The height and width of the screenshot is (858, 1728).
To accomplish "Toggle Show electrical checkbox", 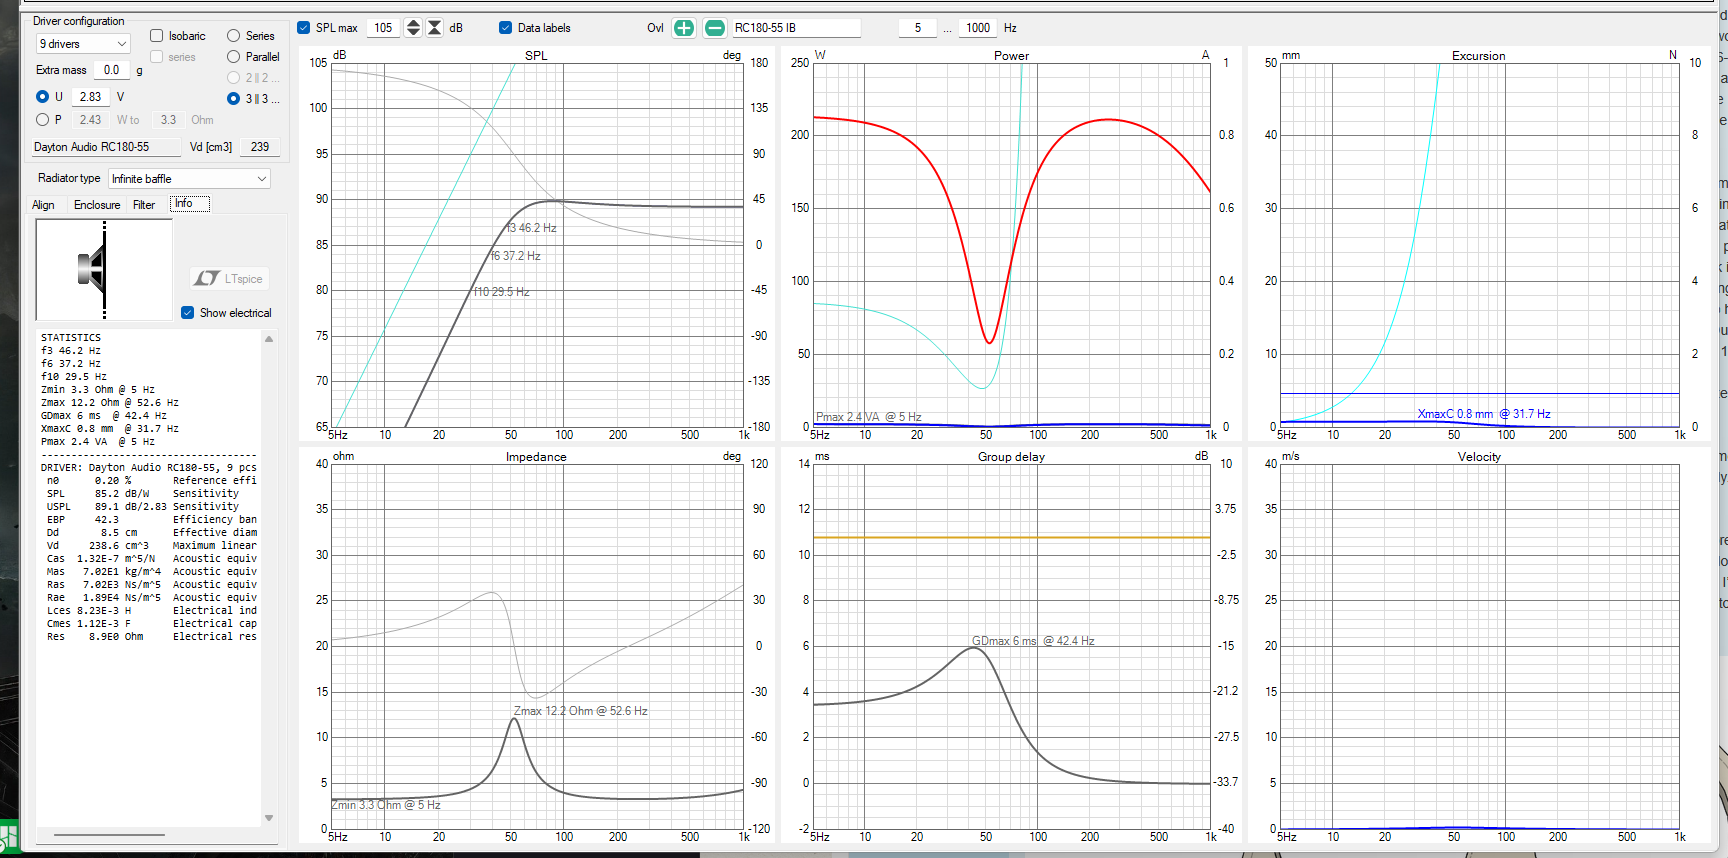I will click(188, 313).
